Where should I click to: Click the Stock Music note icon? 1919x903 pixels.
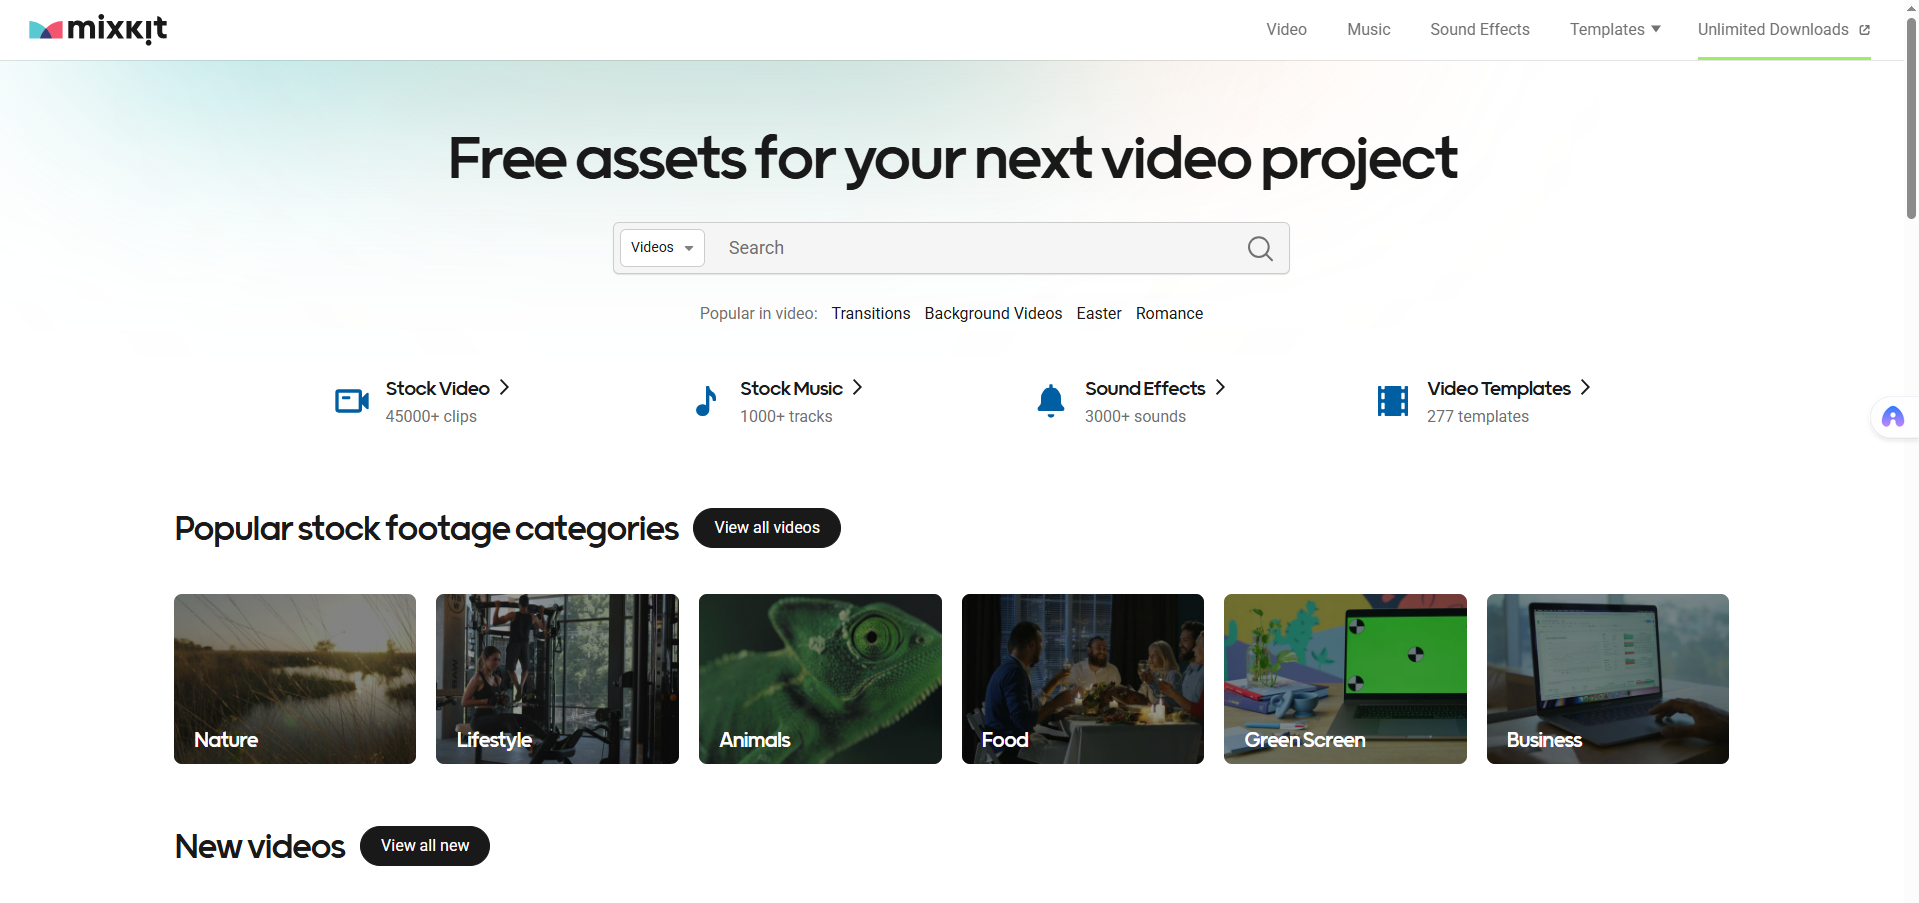click(706, 401)
